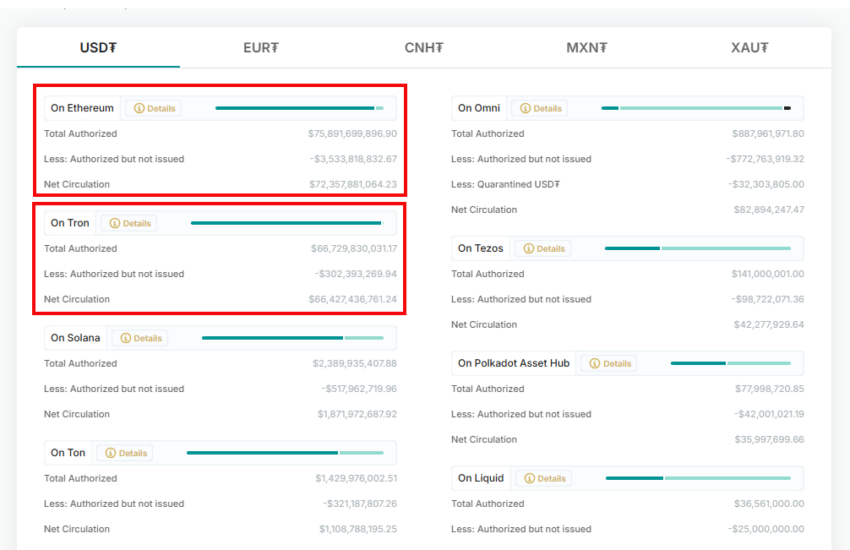This screenshot has width=850, height=550.
Task: View Details for On Ton
Action: 125,453
